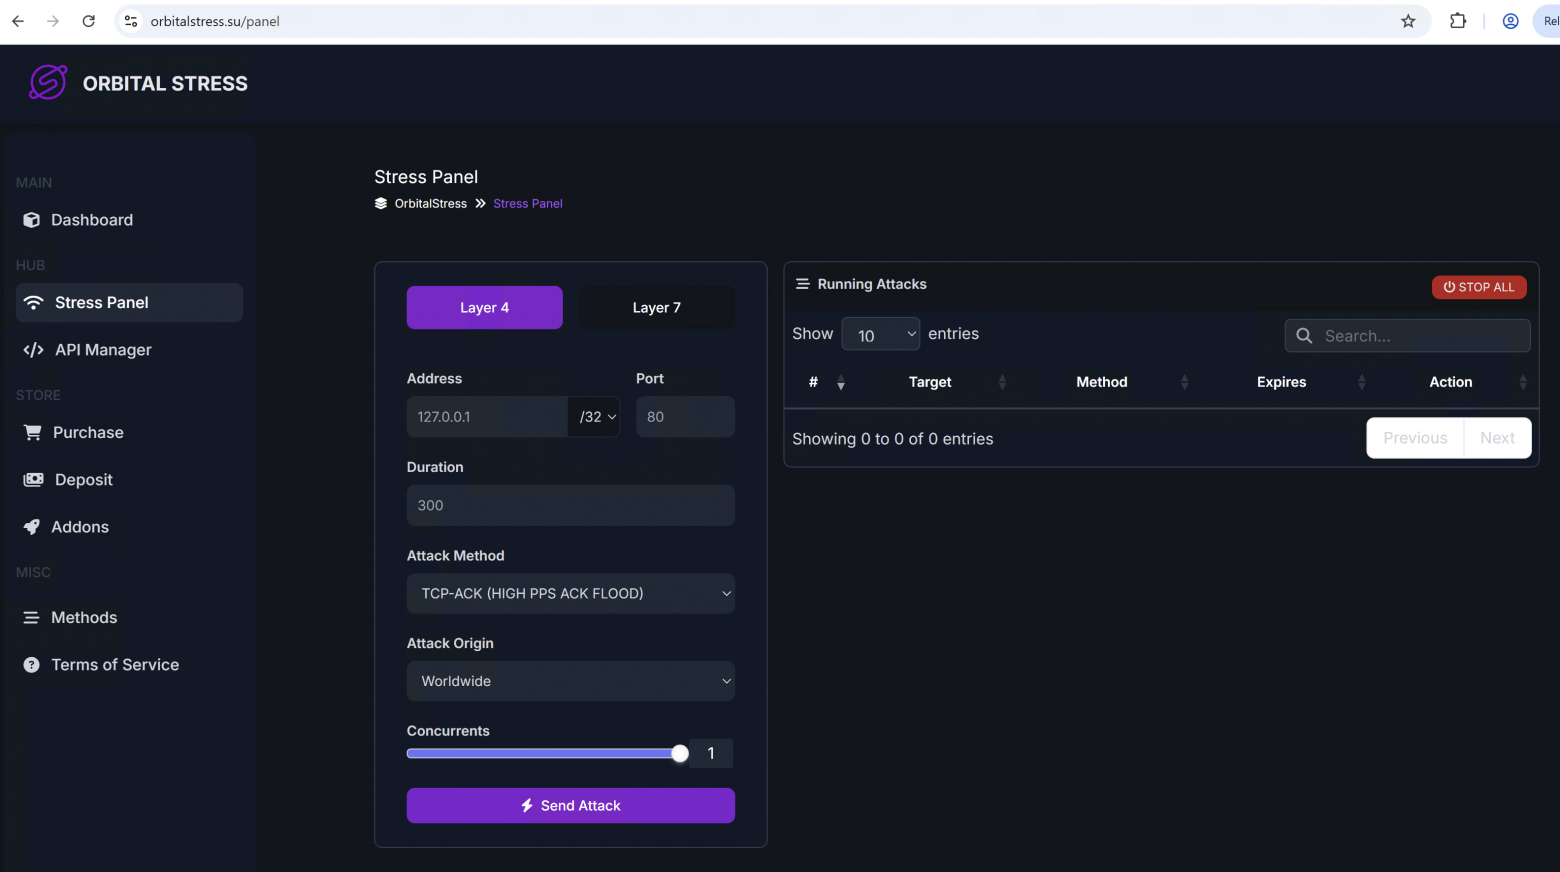Click the Previous pagination button
This screenshot has width=1560, height=872.
click(1415, 438)
